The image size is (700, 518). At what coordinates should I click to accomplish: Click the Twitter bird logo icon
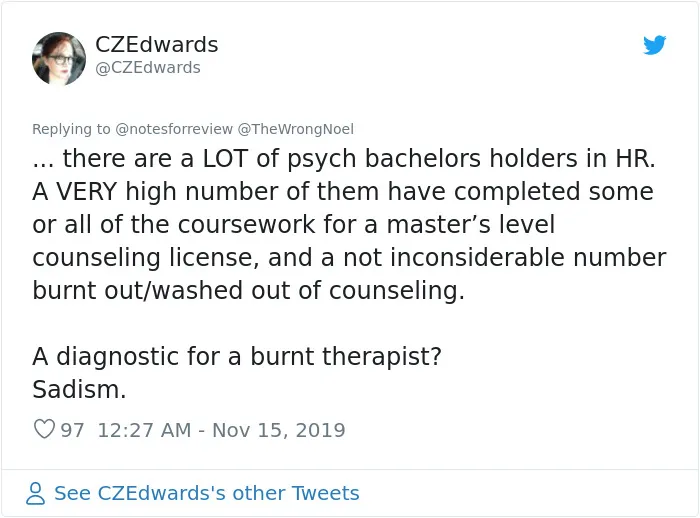654,45
